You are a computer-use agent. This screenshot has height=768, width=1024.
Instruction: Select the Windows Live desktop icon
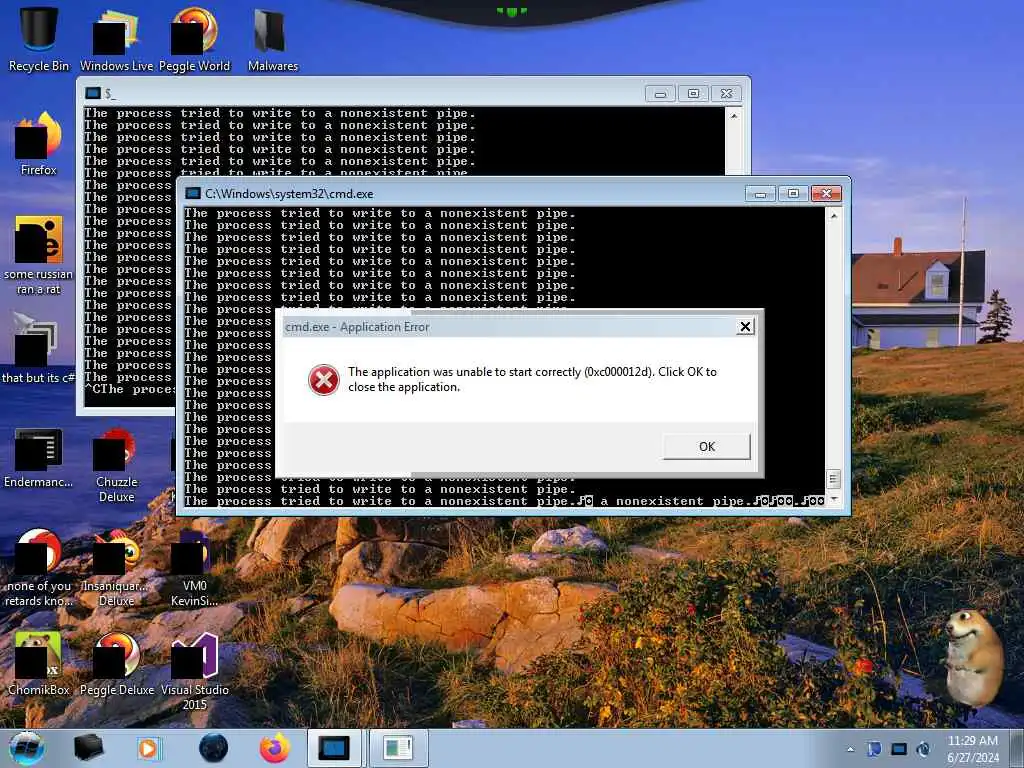tap(116, 39)
